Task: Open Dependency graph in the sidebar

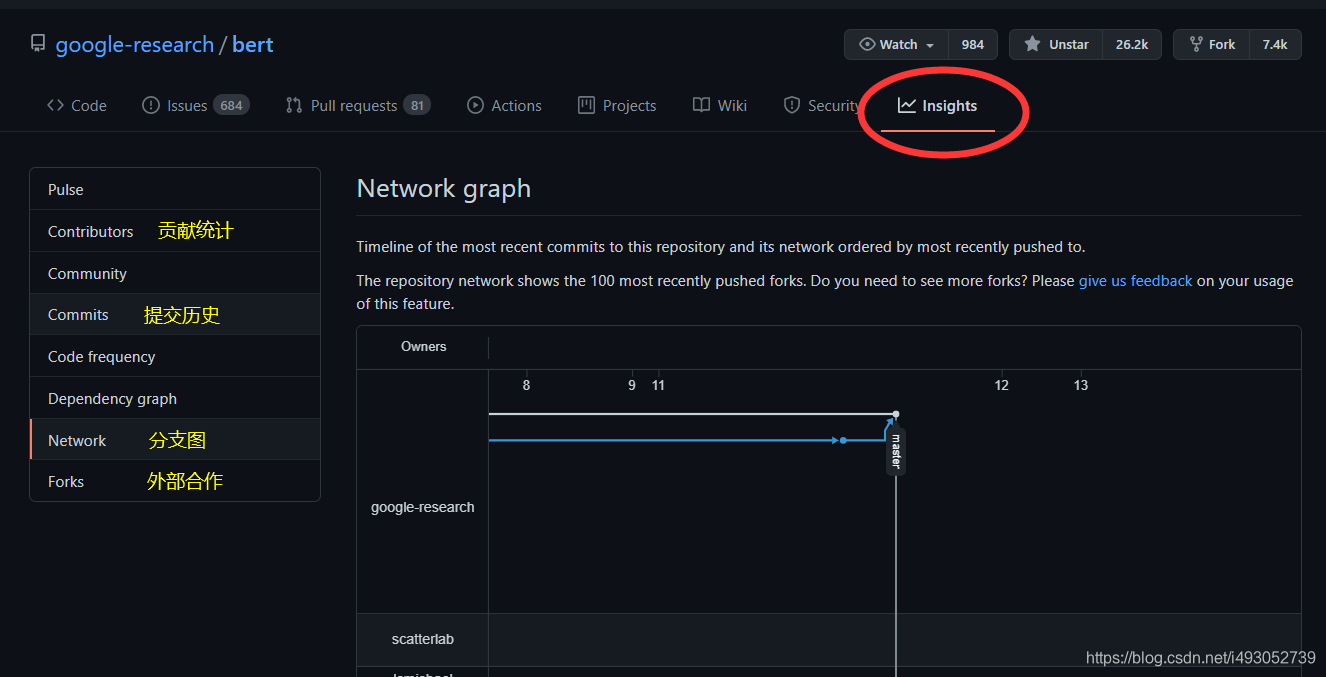Action: click(x=175, y=398)
